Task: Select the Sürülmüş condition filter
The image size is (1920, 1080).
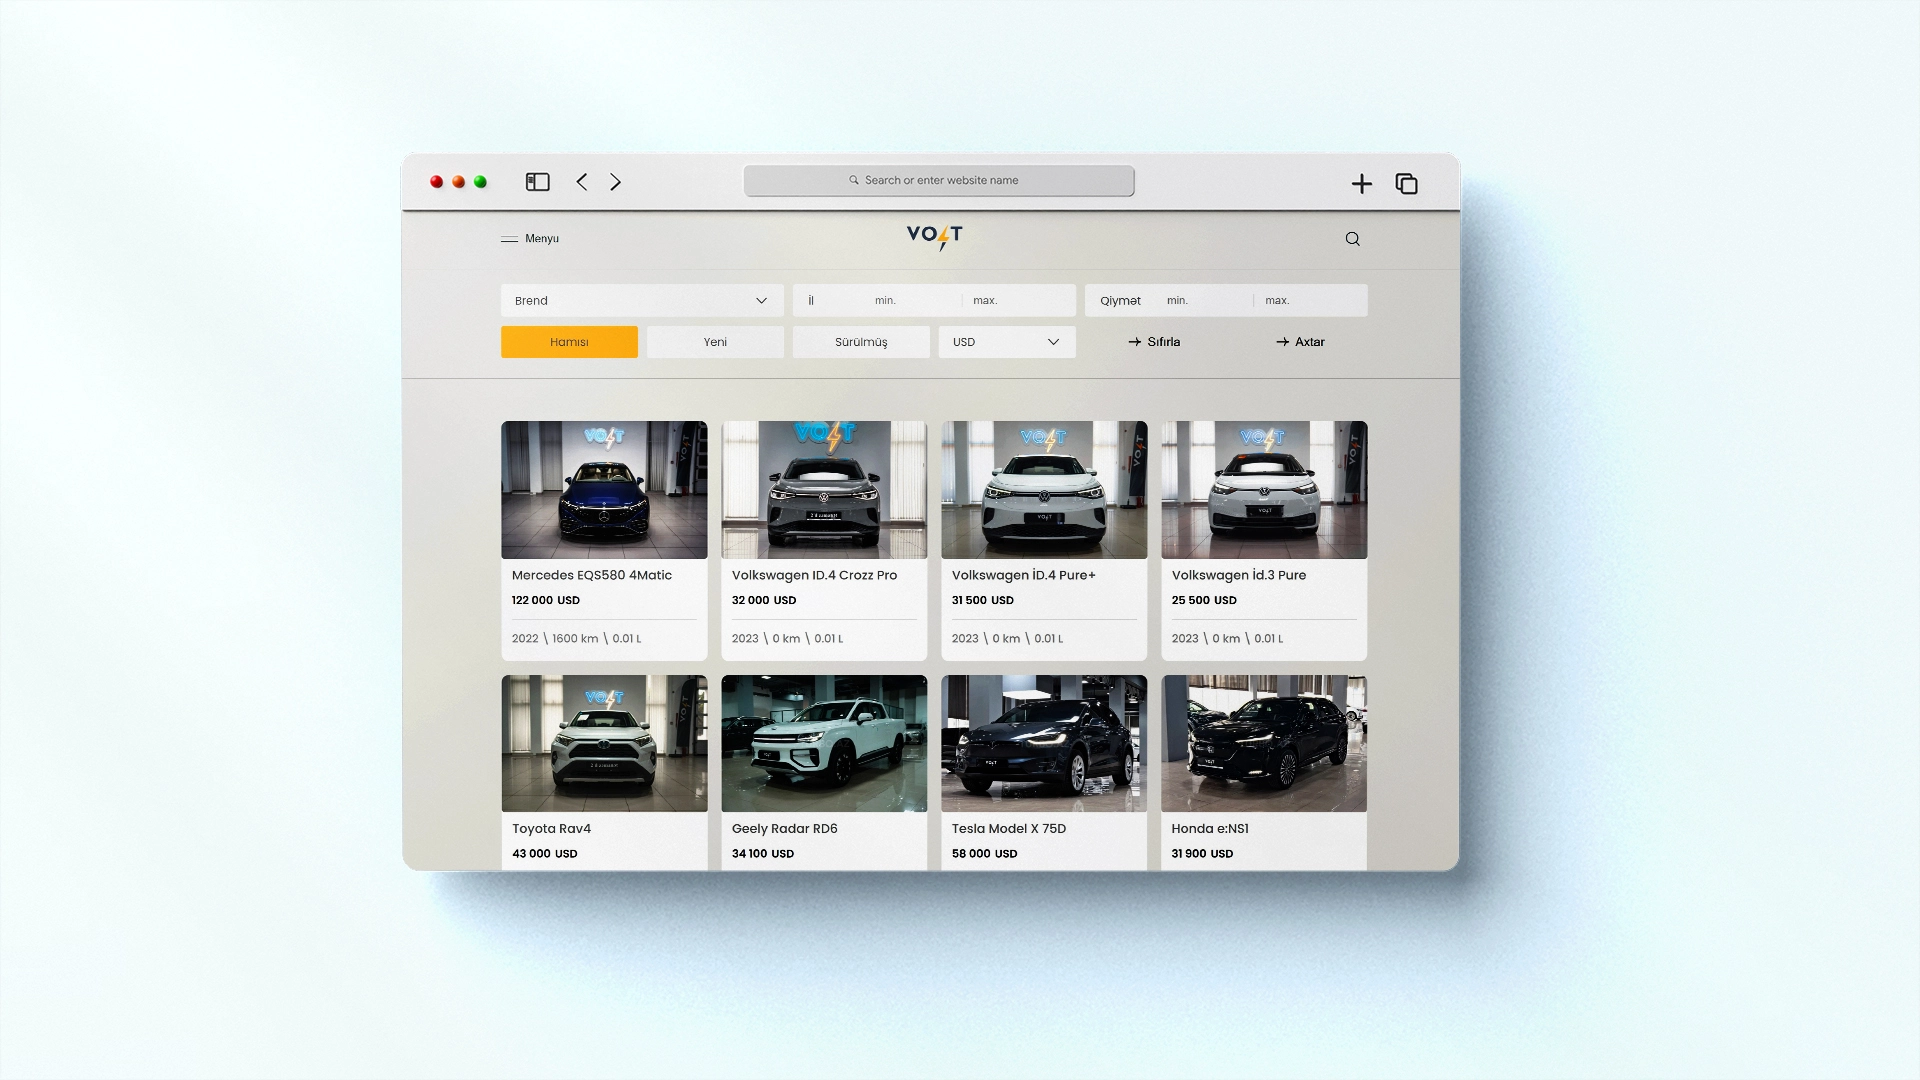Action: (x=861, y=342)
